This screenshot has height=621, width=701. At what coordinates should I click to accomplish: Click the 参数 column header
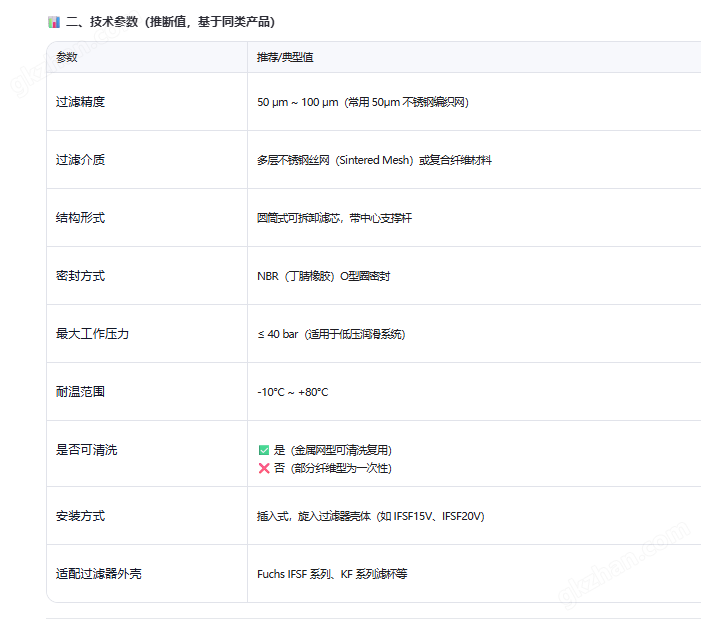click(67, 57)
